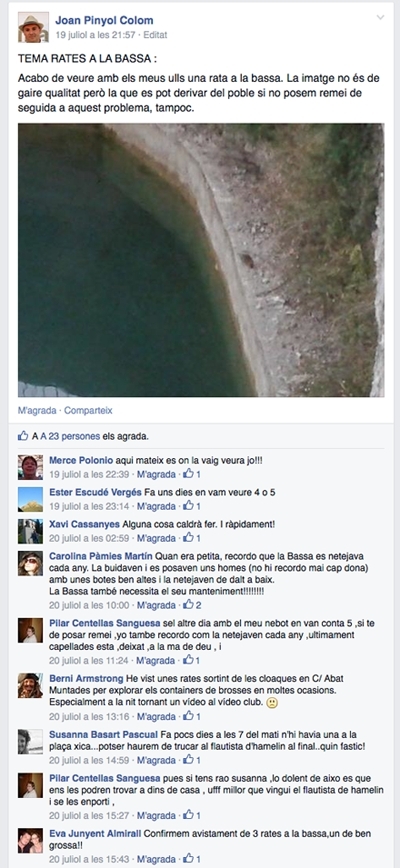Open post timestamp 19 juliol a les 21:57
This screenshot has height=868, width=400.
tap(95, 35)
